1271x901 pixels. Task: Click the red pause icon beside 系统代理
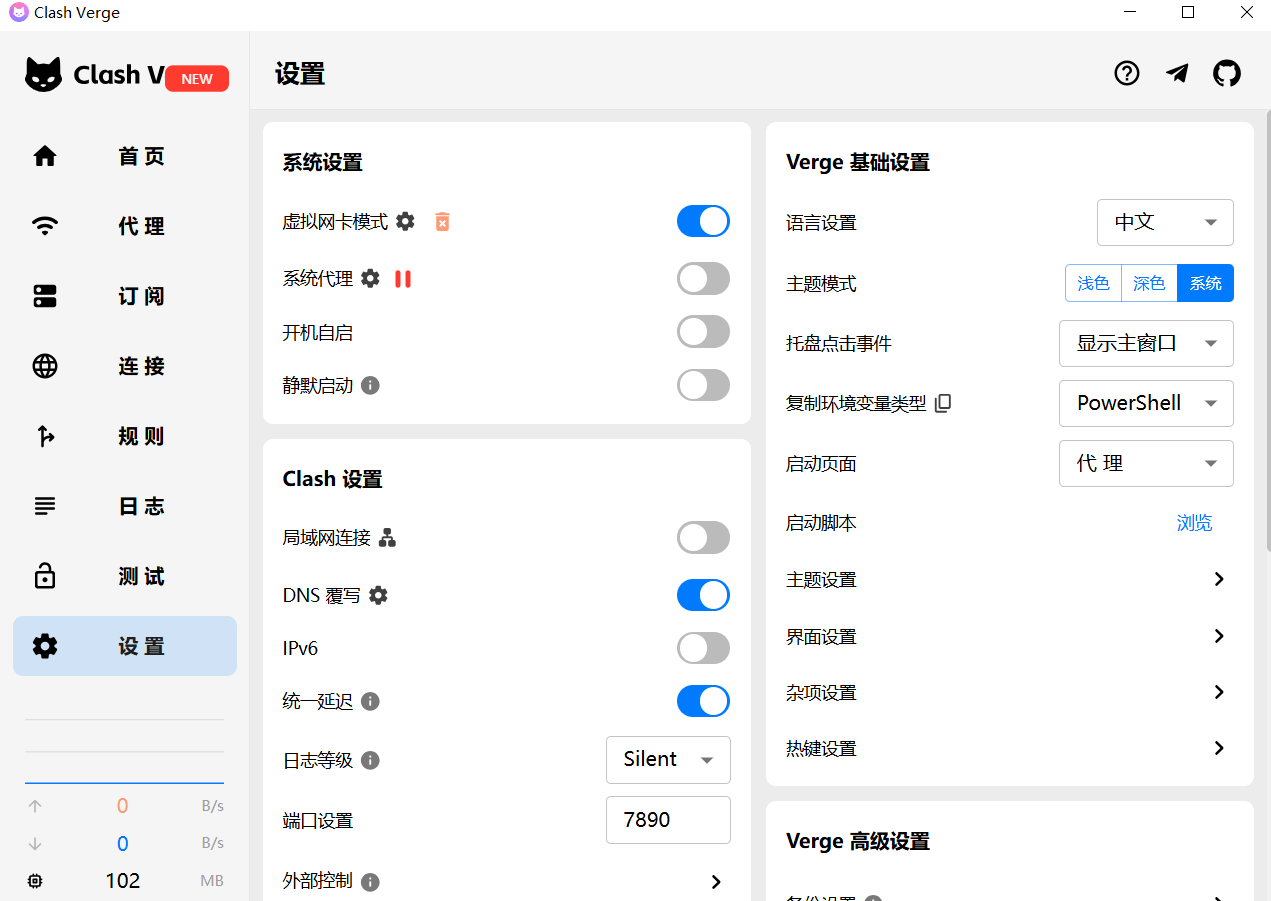(403, 278)
